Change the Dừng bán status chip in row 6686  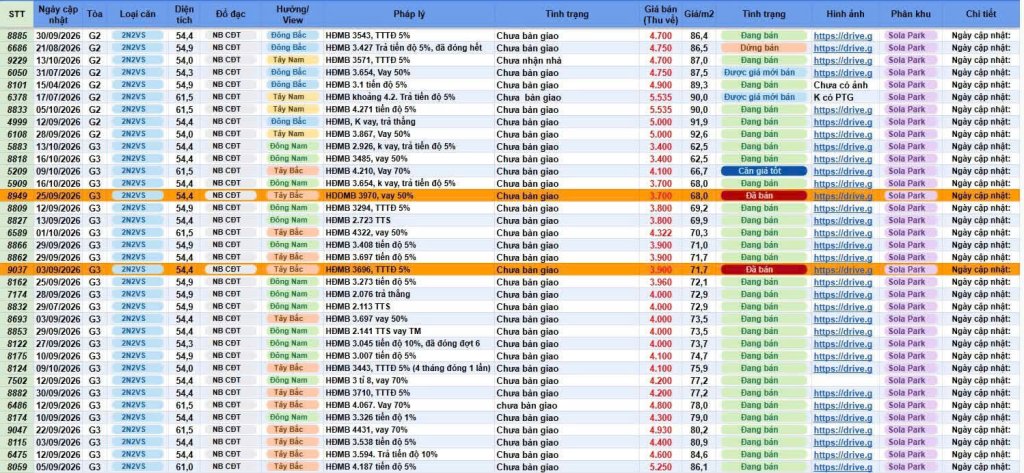coord(763,48)
